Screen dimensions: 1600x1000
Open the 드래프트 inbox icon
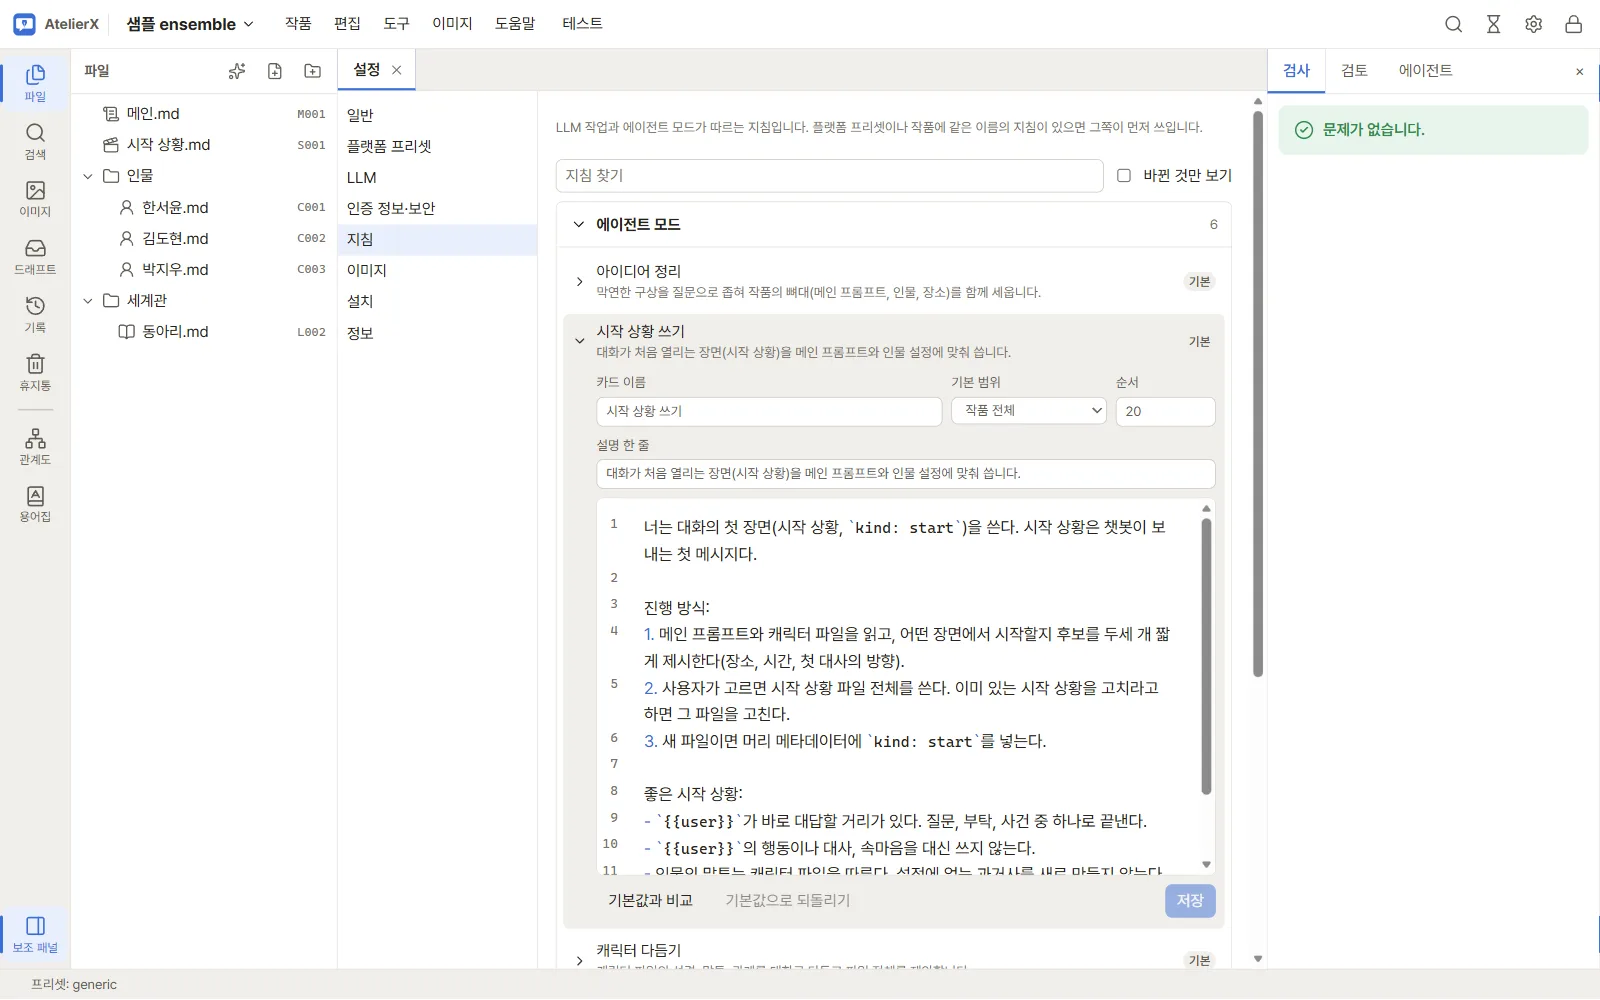coord(35,257)
